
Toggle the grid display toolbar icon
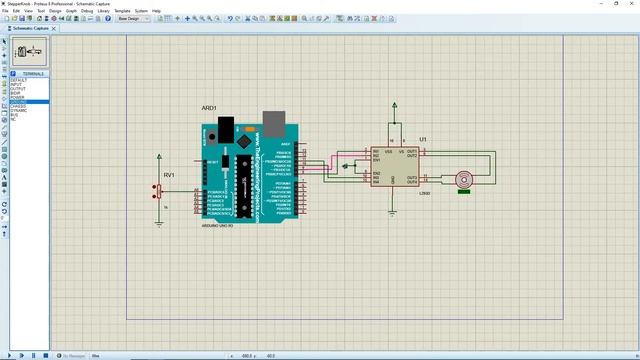[168, 19]
